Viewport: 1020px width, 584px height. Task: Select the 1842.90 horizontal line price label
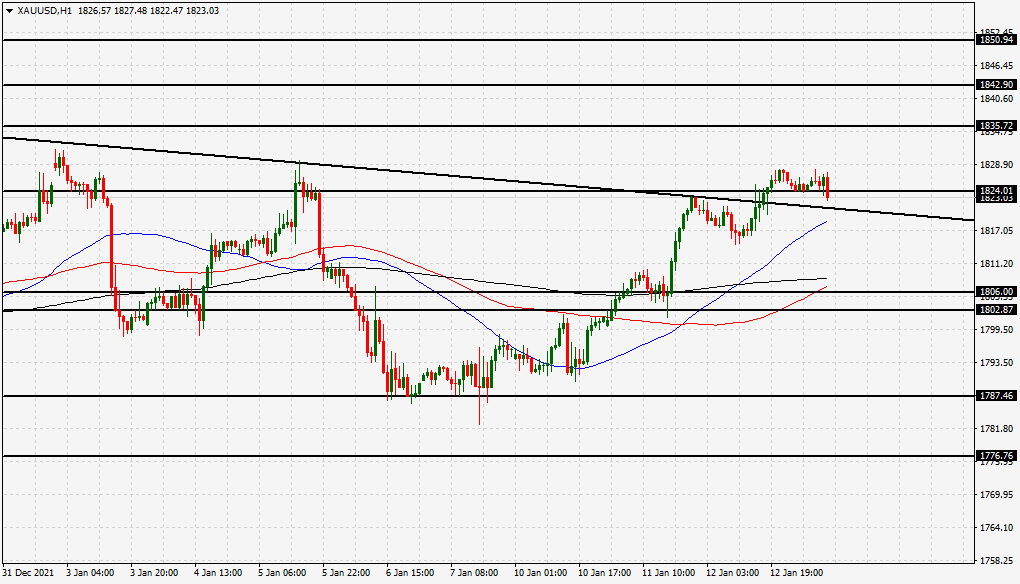(x=997, y=85)
